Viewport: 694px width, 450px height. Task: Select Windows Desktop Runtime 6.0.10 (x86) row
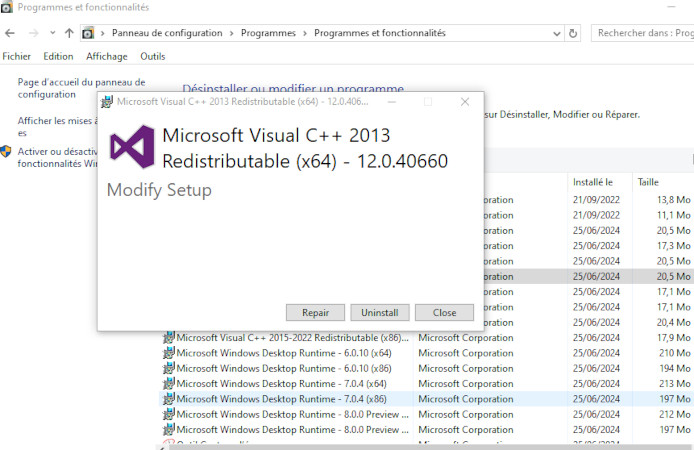coord(426,369)
